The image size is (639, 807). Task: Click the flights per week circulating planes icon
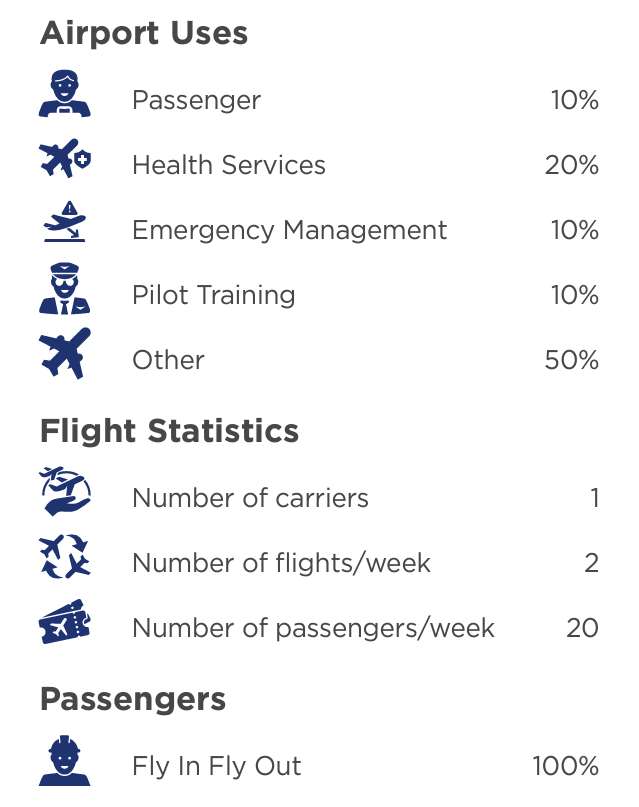[65, 556]
